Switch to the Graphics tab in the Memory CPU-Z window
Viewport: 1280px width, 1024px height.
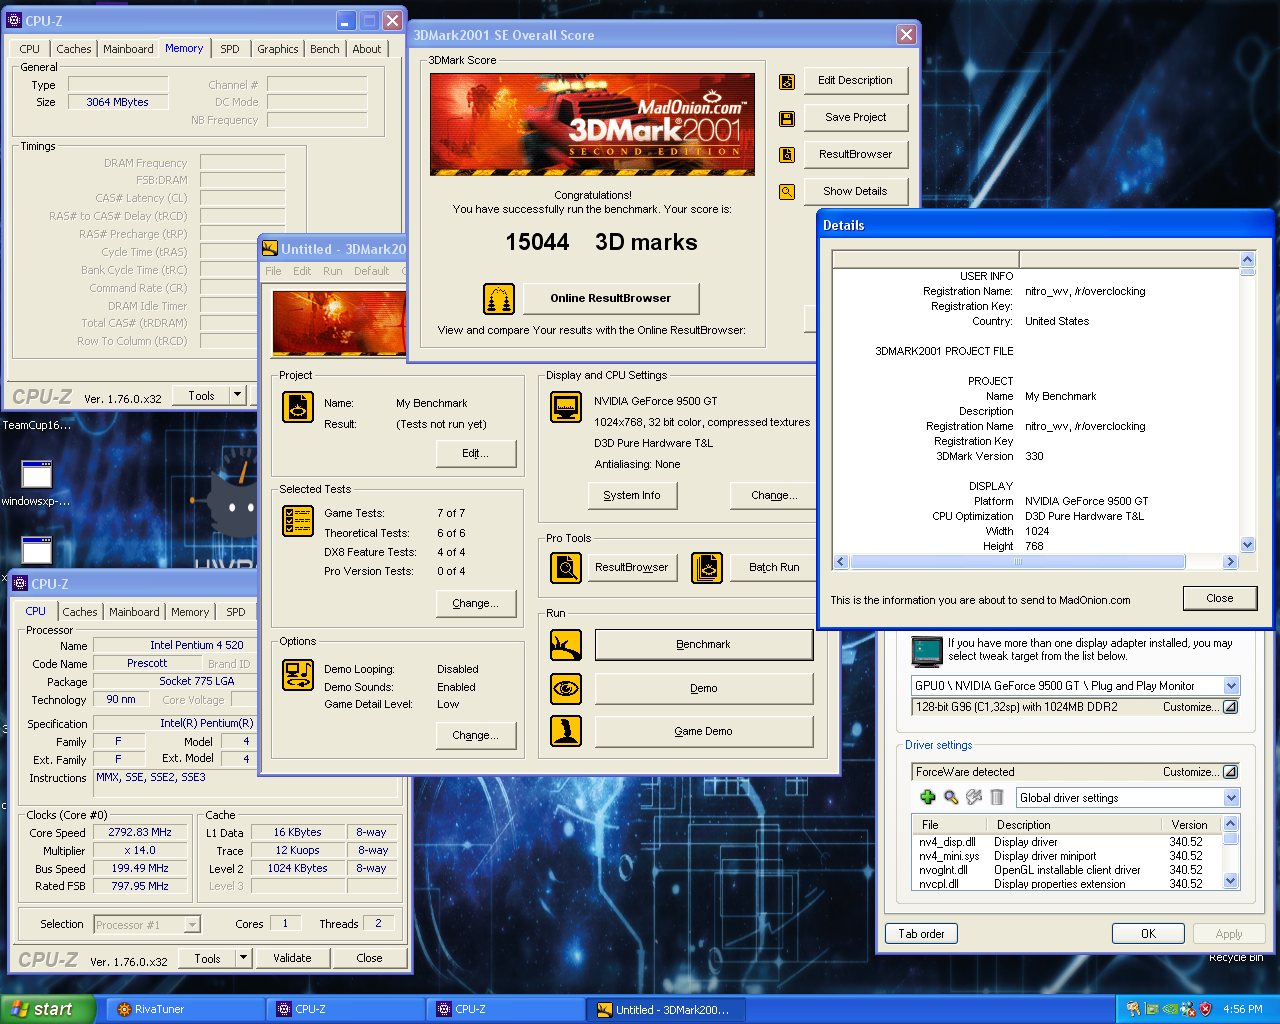click(277, 49)
